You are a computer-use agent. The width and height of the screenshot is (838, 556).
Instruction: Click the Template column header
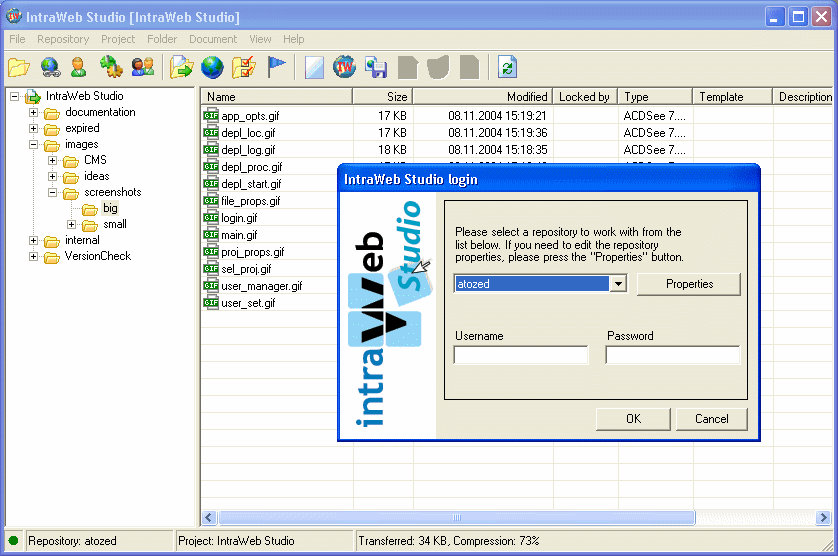coord(733,97)
